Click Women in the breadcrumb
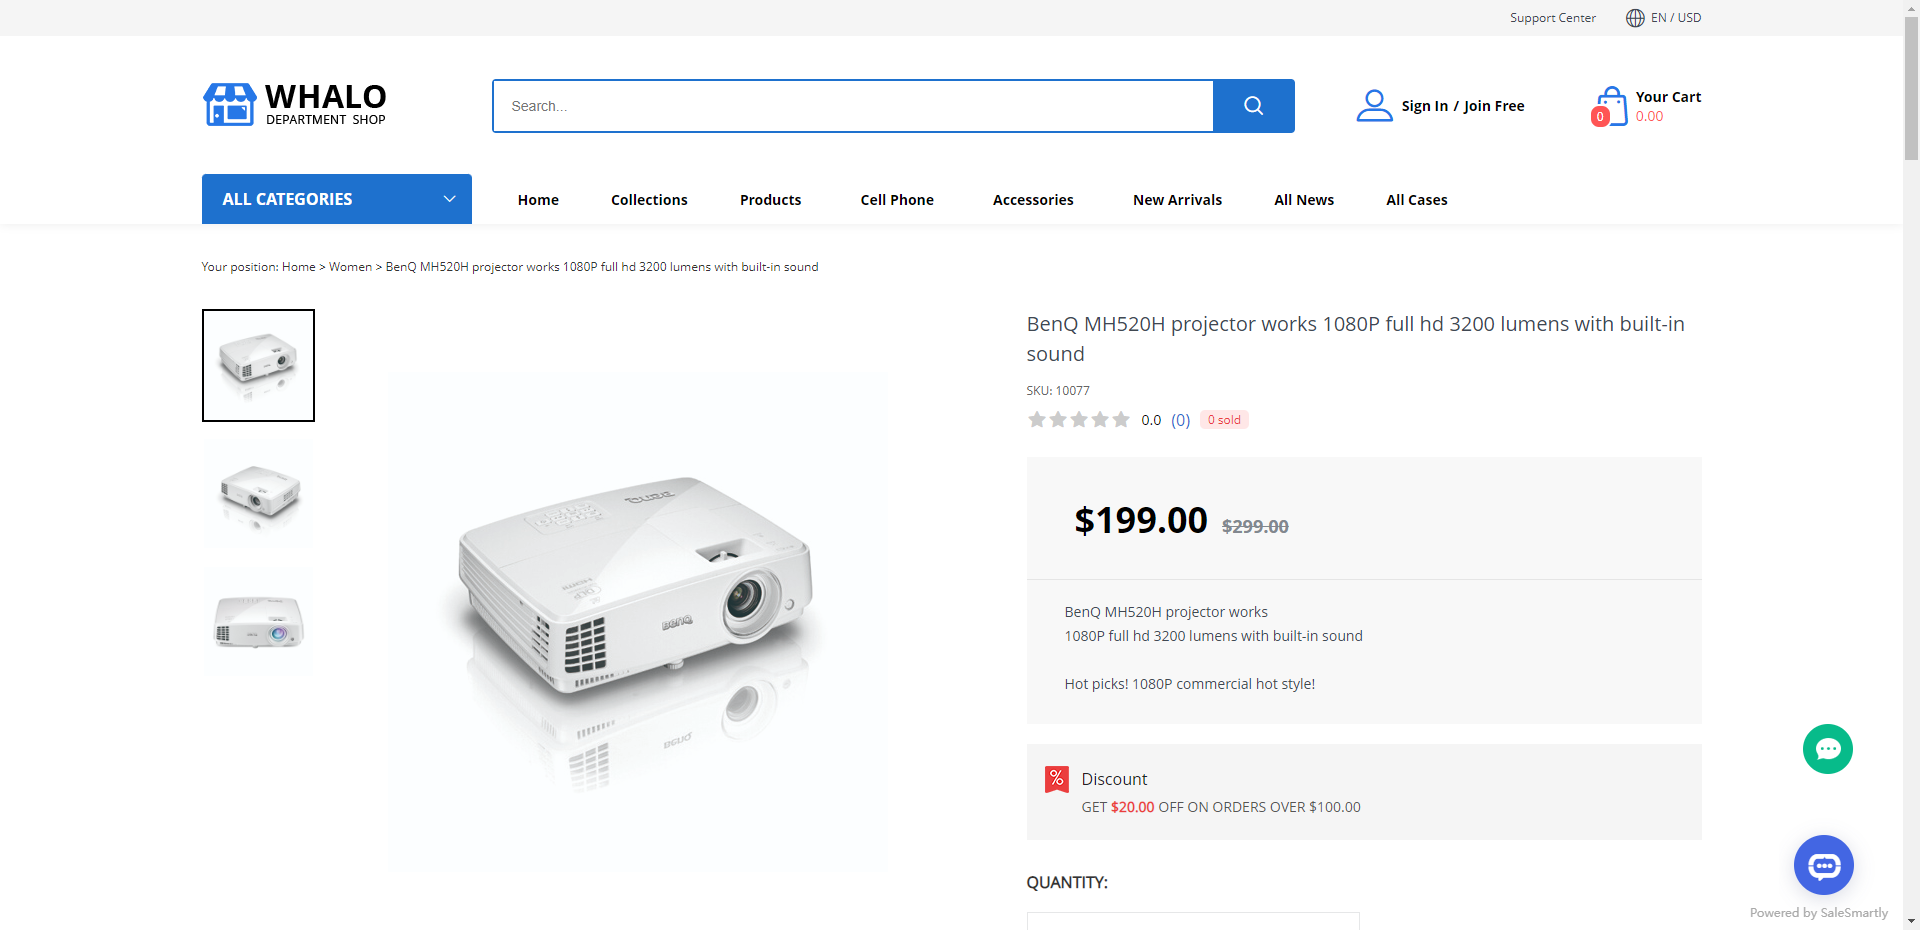The height and width of the screenshot is (930, 1920). pos(350,267)
